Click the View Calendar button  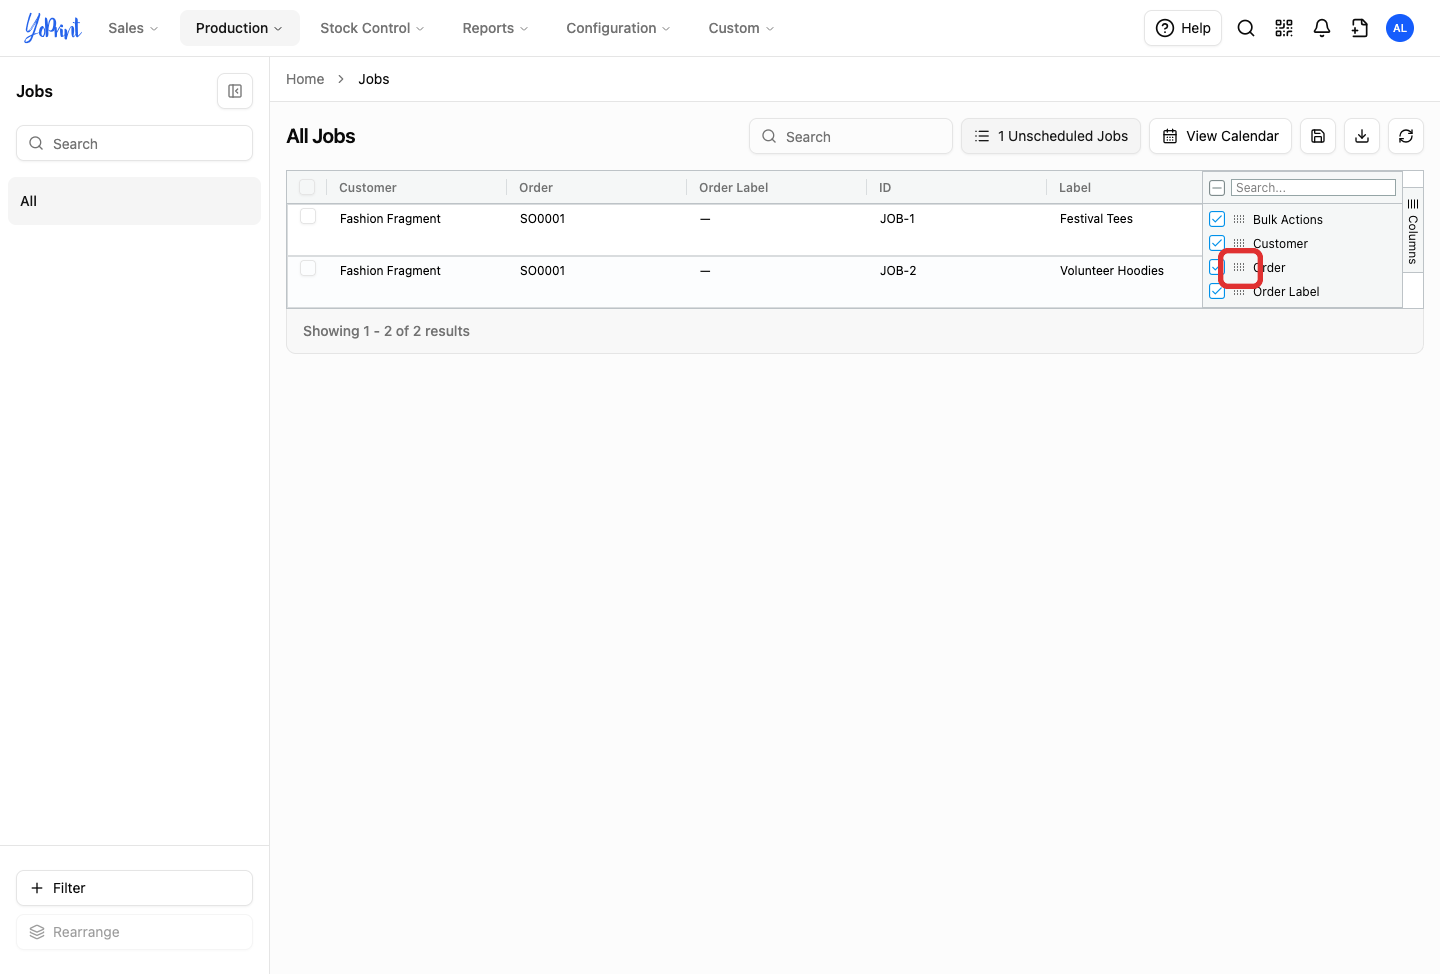pyautogui.click(x=1220, y=136)
